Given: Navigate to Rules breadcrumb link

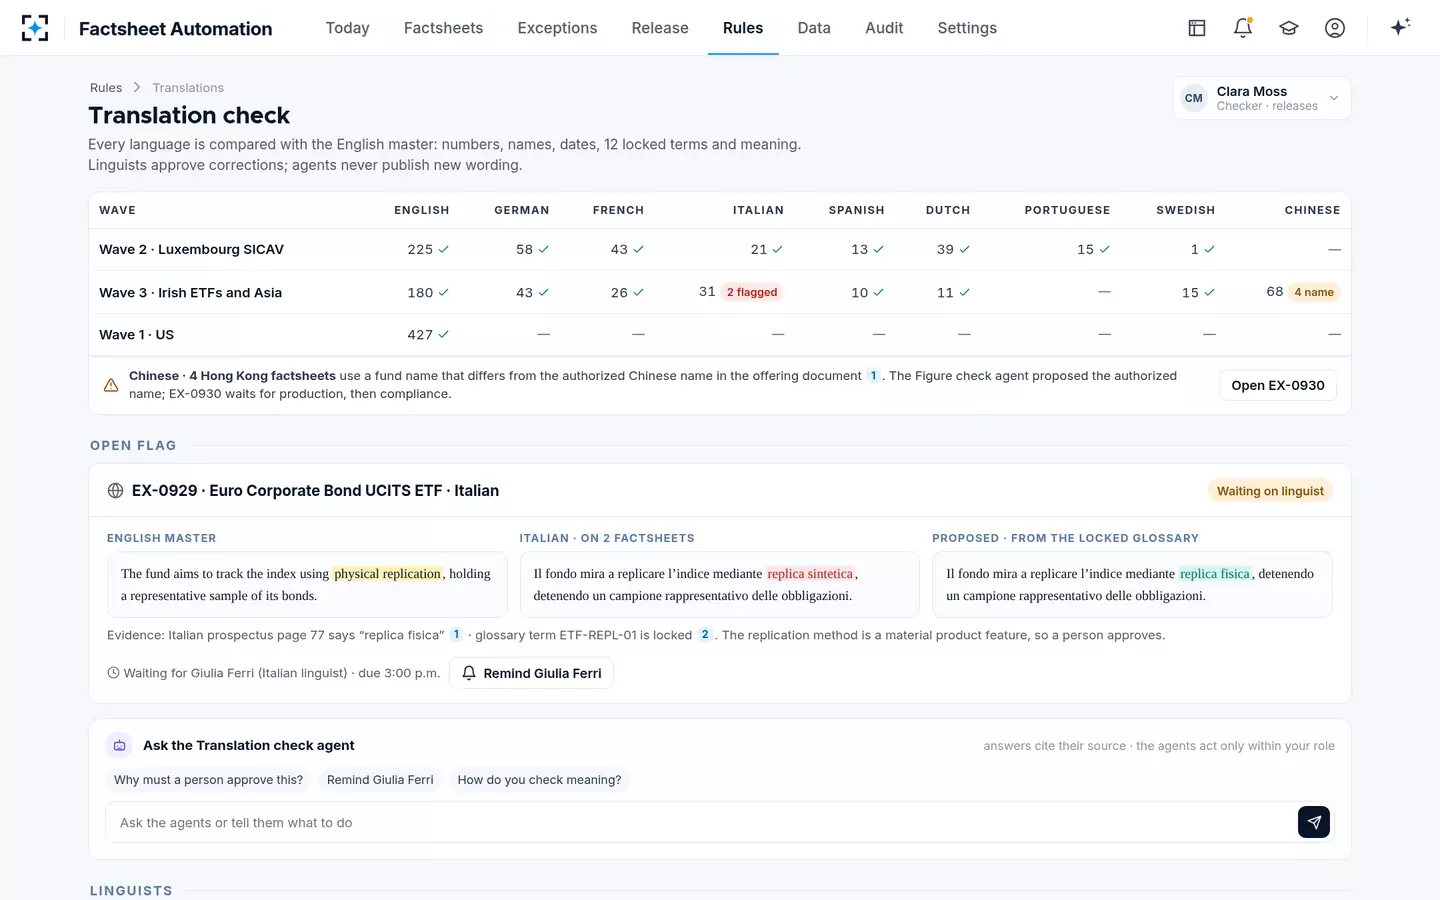Looking at the screenshot, I should point(106,88).
